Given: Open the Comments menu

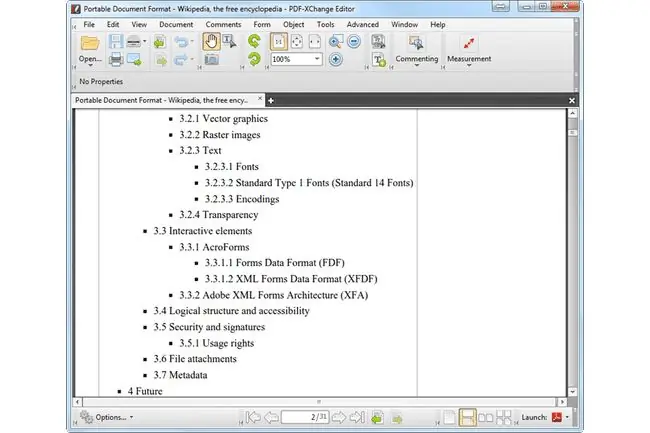Looking at the screenshot, I should pyautogui.click(x=223, y=24).
